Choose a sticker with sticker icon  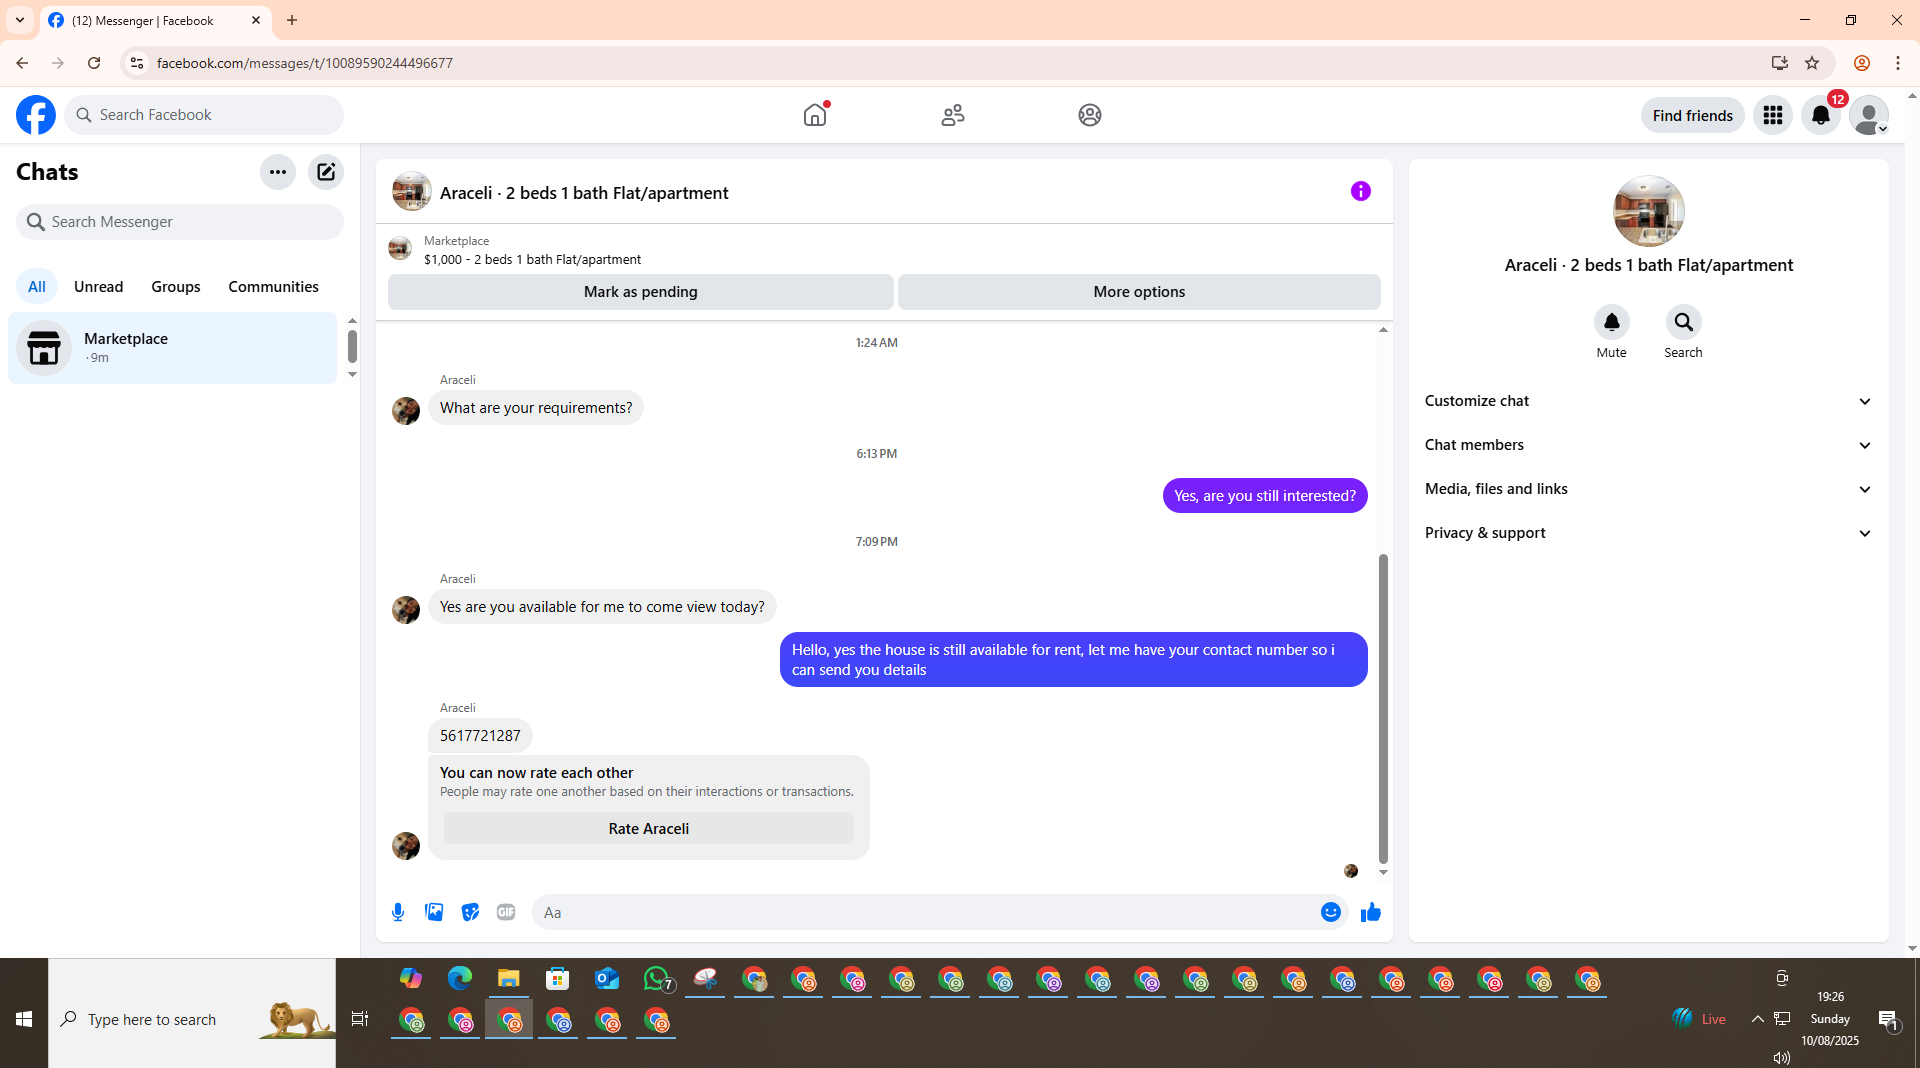[x=470, y=912]
